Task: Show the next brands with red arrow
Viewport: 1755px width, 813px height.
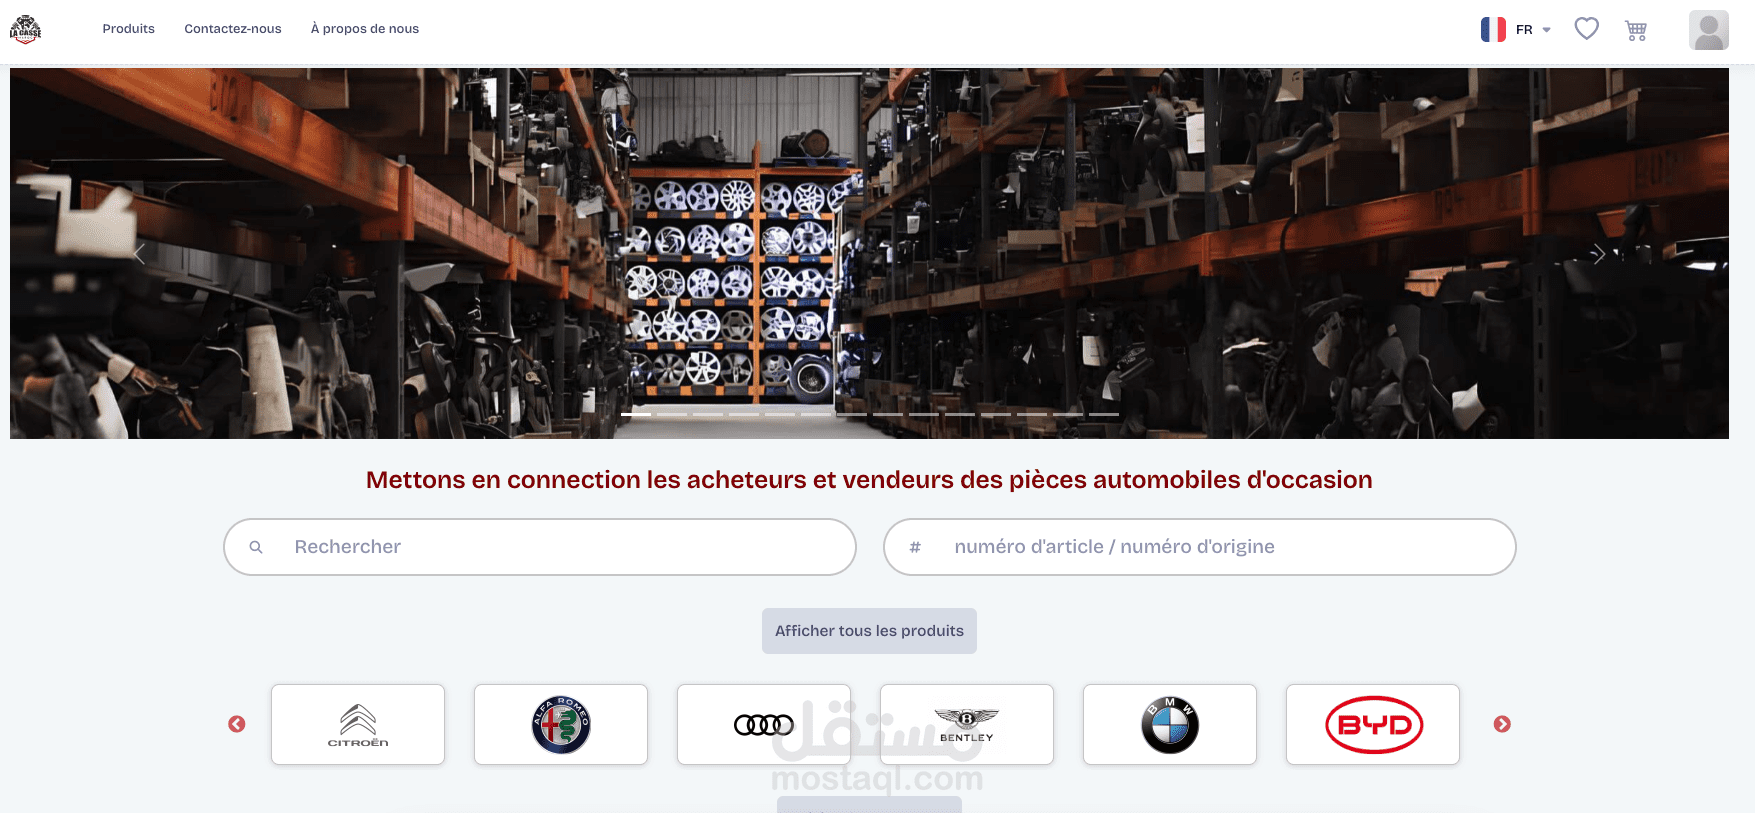Action: [x=1502, y=724]
